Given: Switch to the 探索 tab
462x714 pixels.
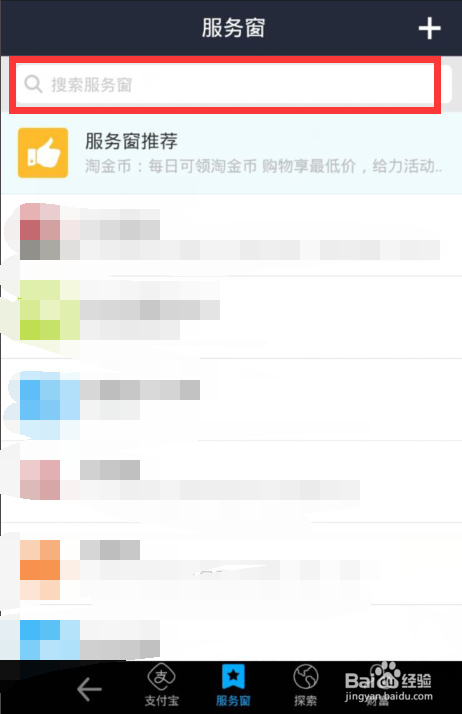Looking at the screenshot, I should pyautogui.click(x=305, y=685).
